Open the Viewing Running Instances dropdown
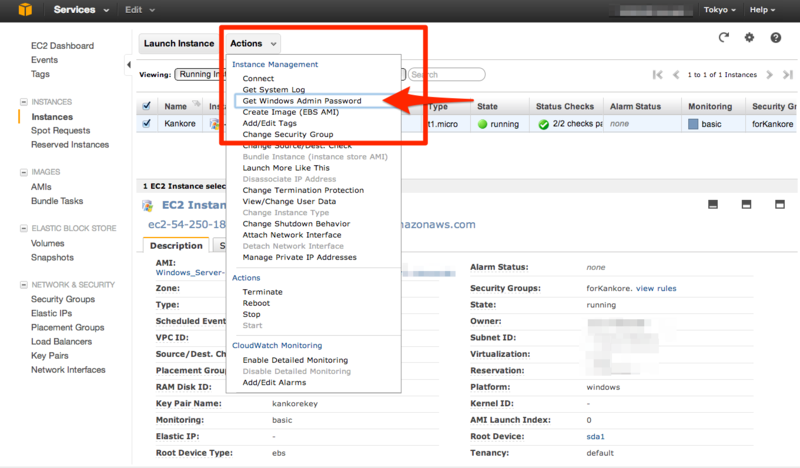This screenshot has height=468, width=800. click(x=200, y=75)
